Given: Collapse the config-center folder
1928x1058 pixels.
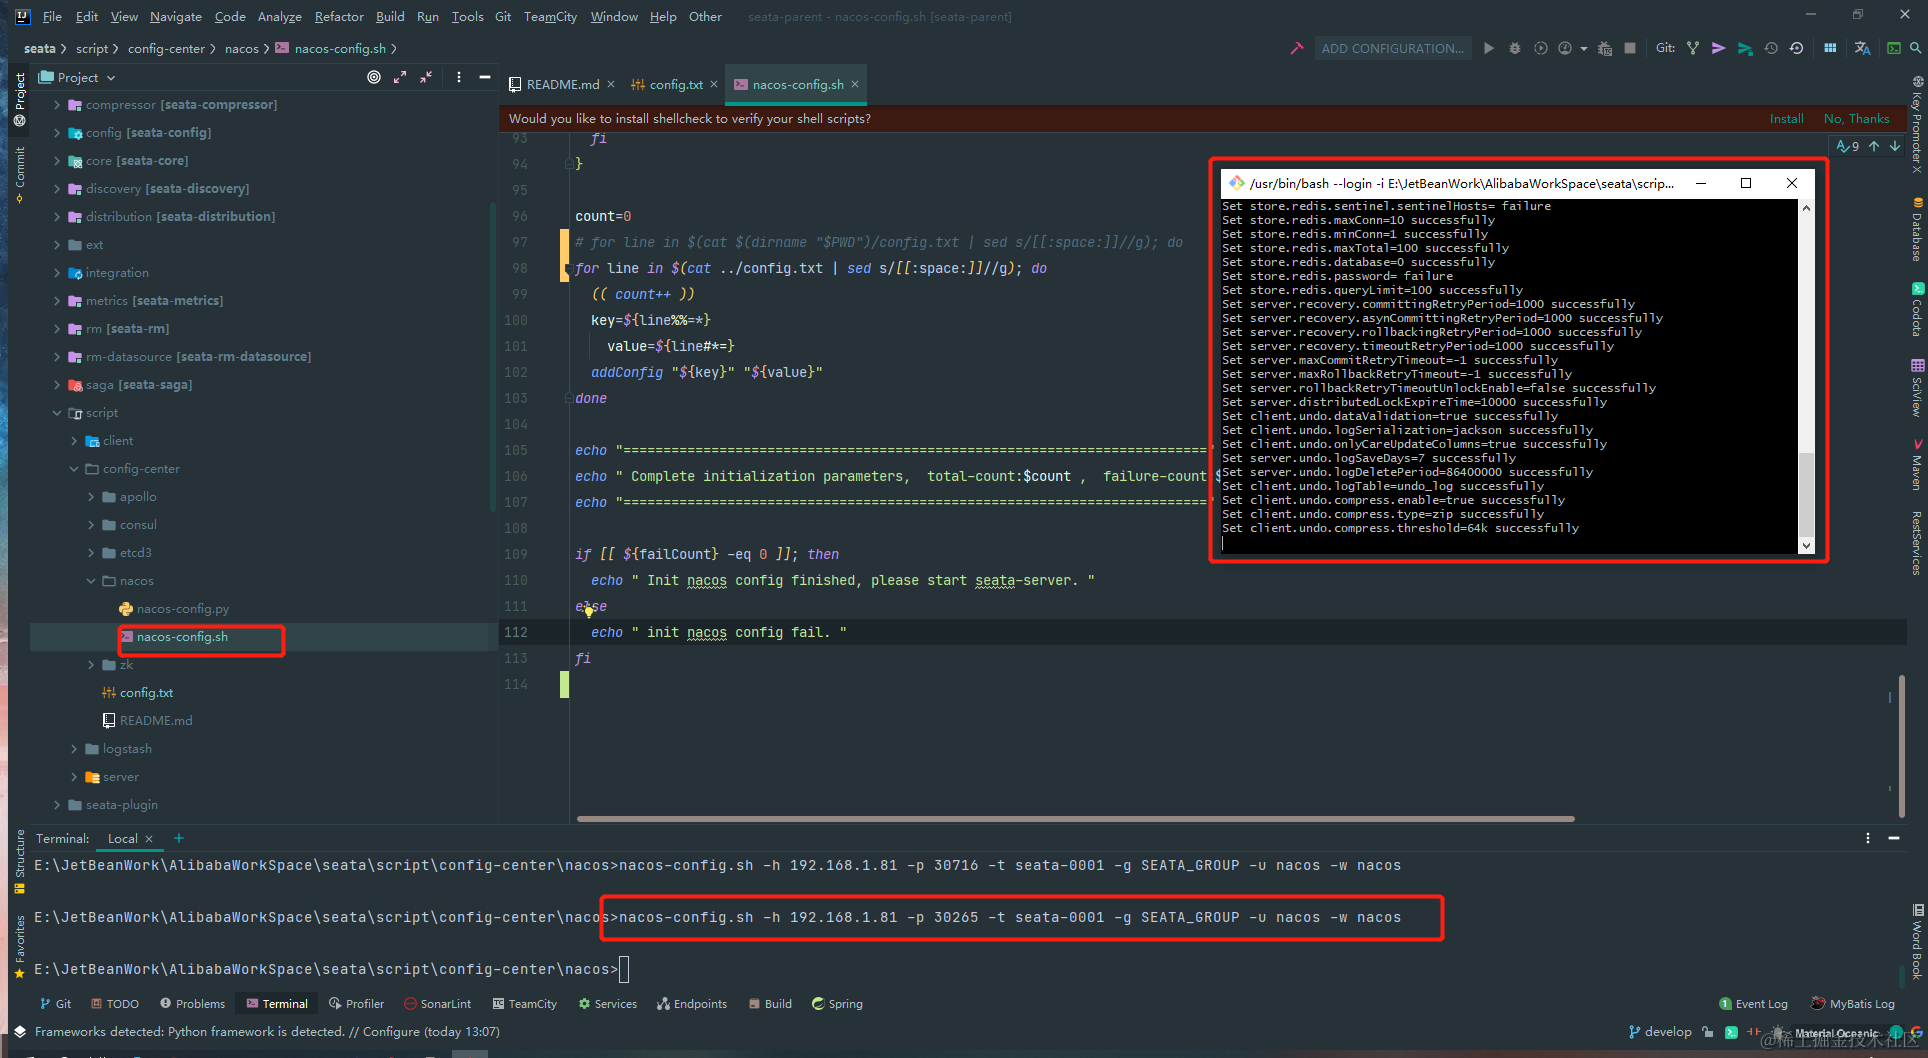Looking at the screenshot, I should (x=74, y=469).
